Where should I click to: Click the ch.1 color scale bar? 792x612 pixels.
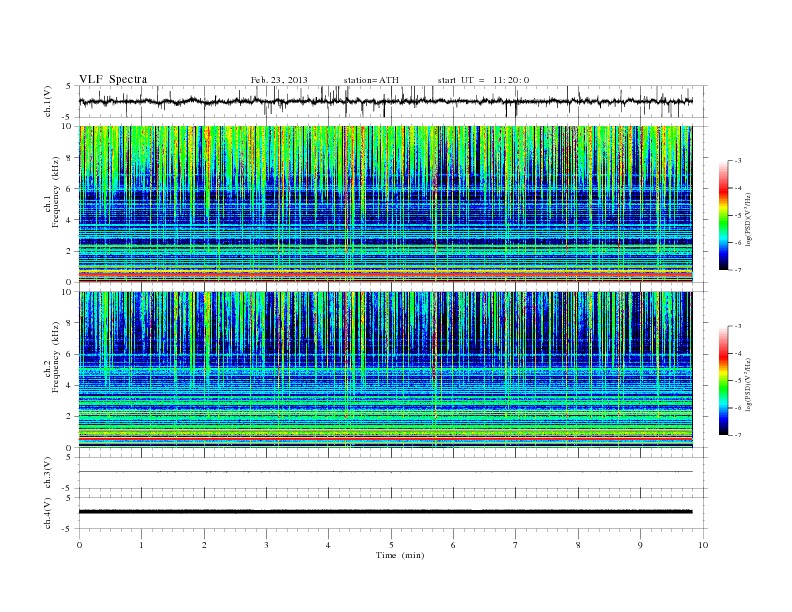(x=723, y=215)
